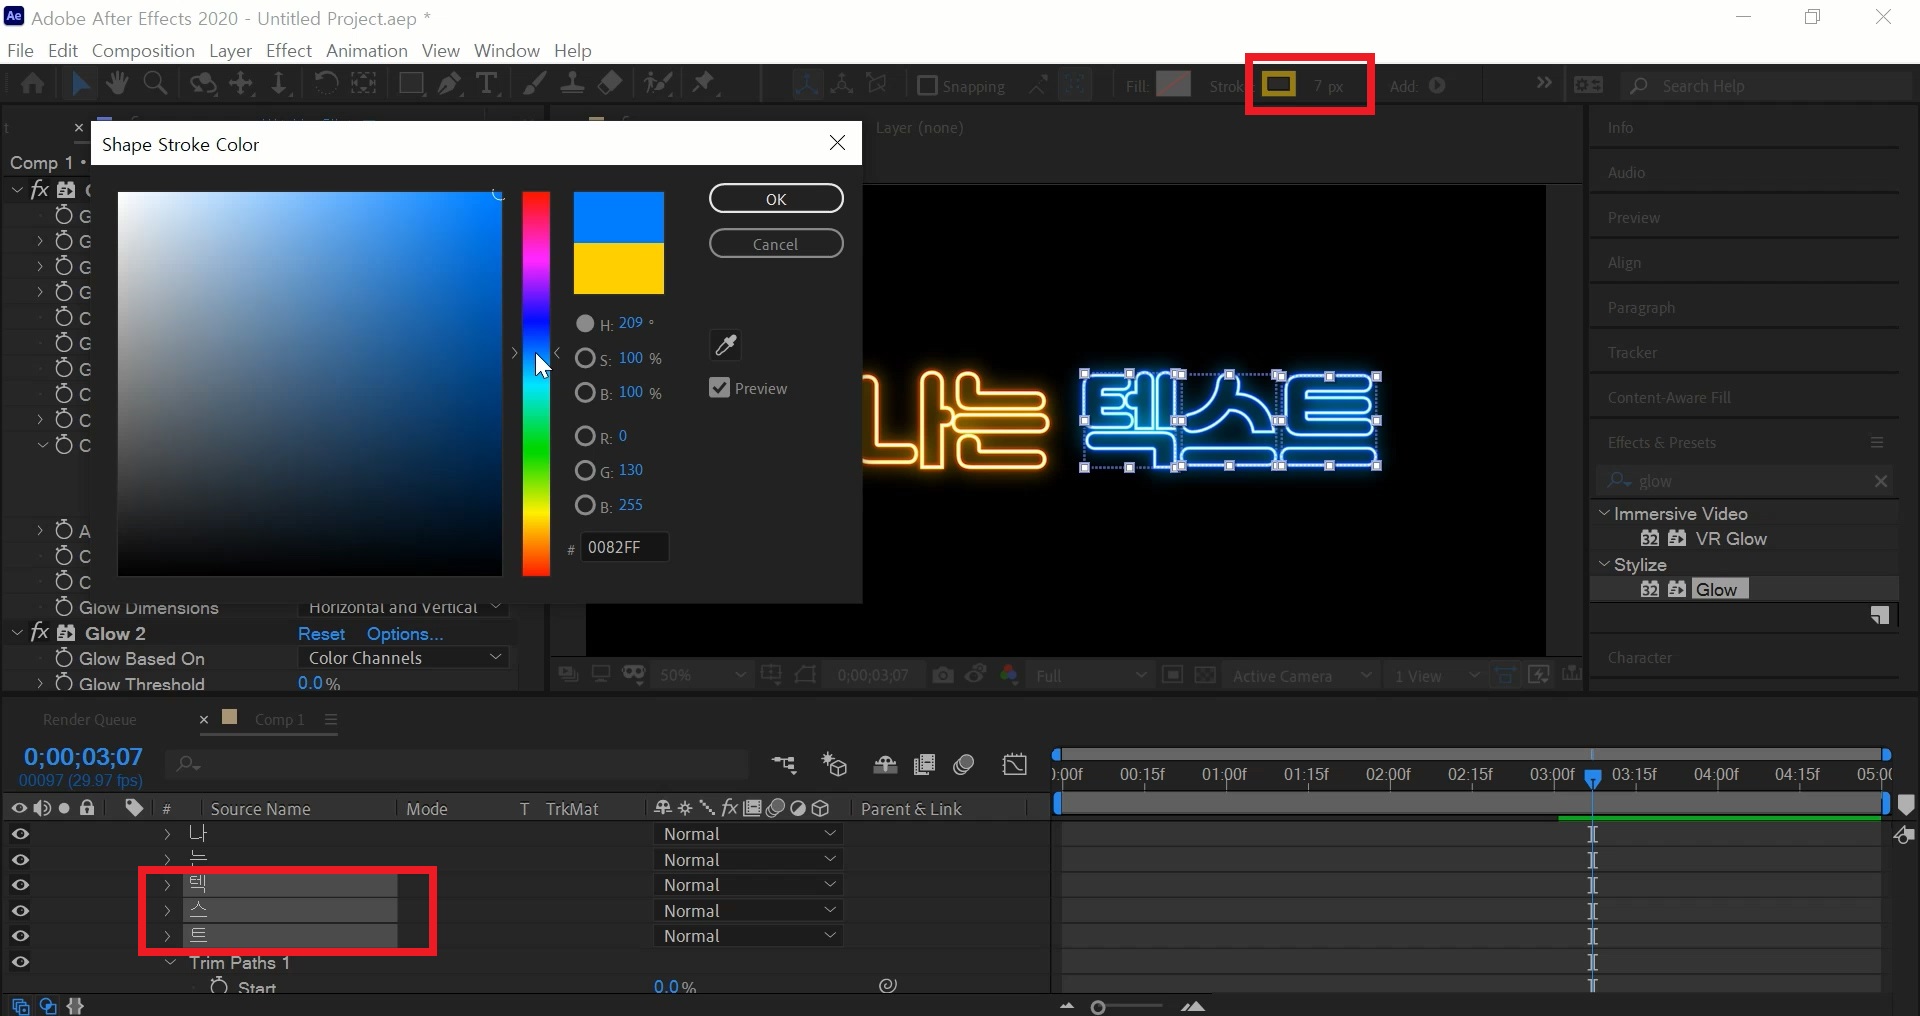1920x1016 pixels.
Task: Open Active Camera view dropdown
Action: [1301, 675]
